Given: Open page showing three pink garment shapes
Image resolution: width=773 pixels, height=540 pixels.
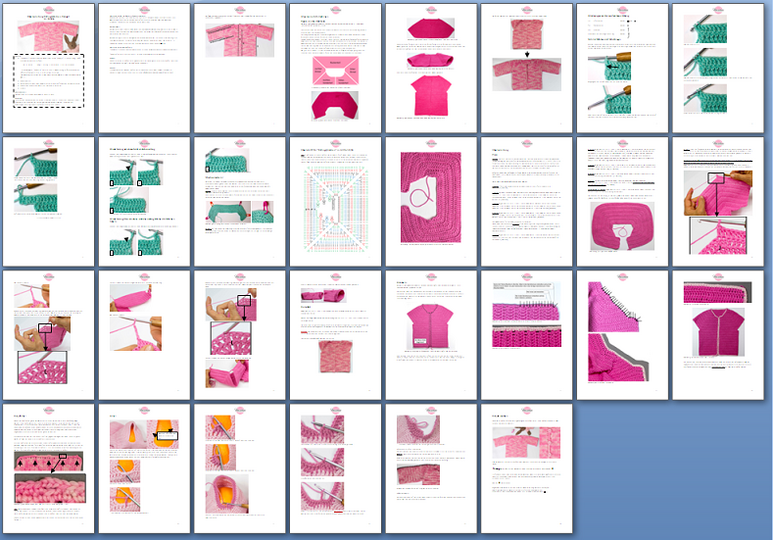Looking at the screenshot, I should [432, 69].
